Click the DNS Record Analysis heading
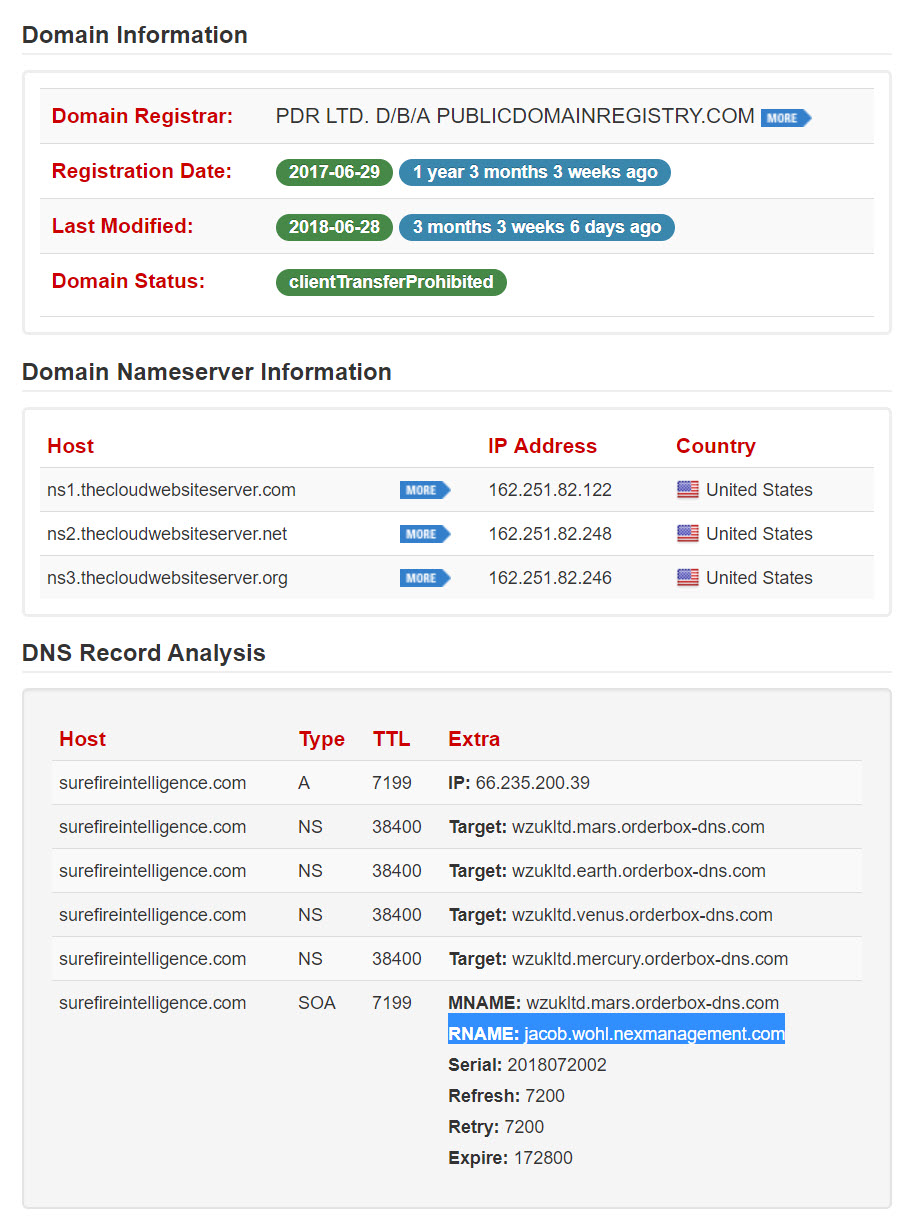The height and width of the screenshot is (1216, 906). tap(144, 653)
